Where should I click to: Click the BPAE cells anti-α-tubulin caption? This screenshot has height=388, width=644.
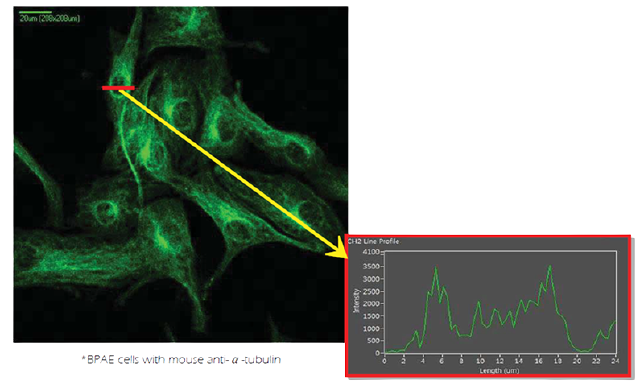tap(181, 360)
